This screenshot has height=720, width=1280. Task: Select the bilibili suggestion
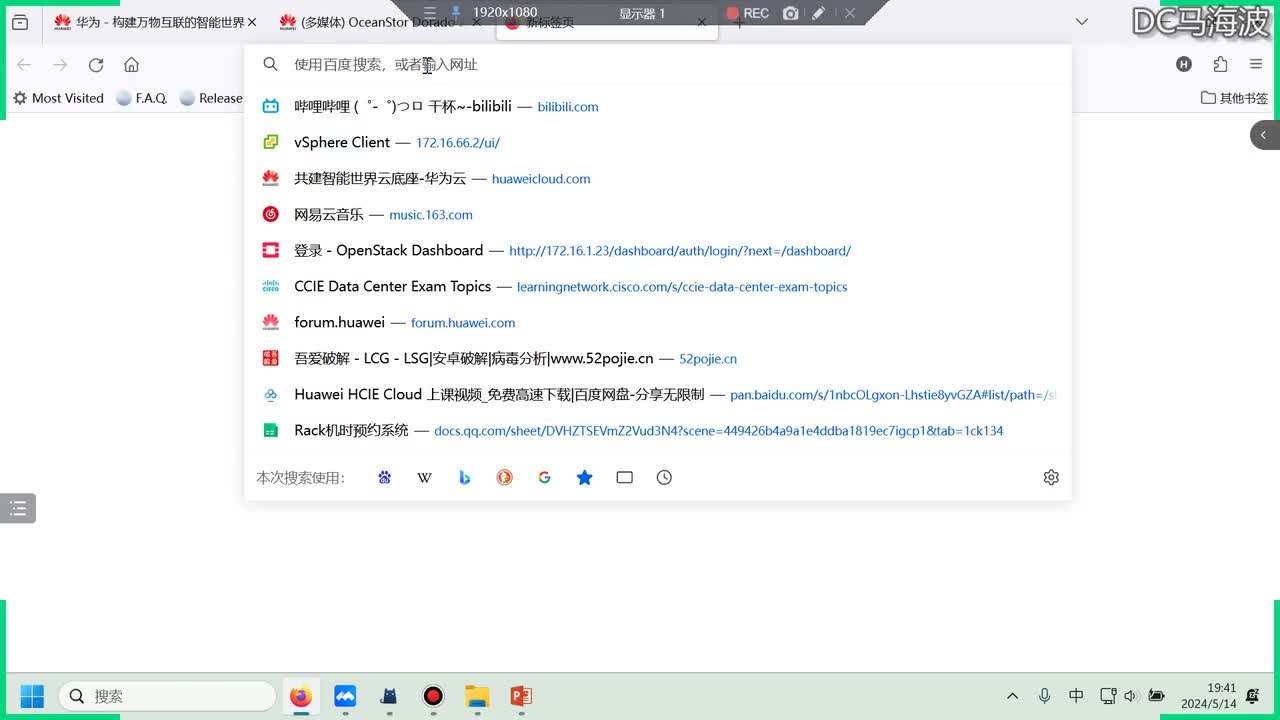pos(658,106)
